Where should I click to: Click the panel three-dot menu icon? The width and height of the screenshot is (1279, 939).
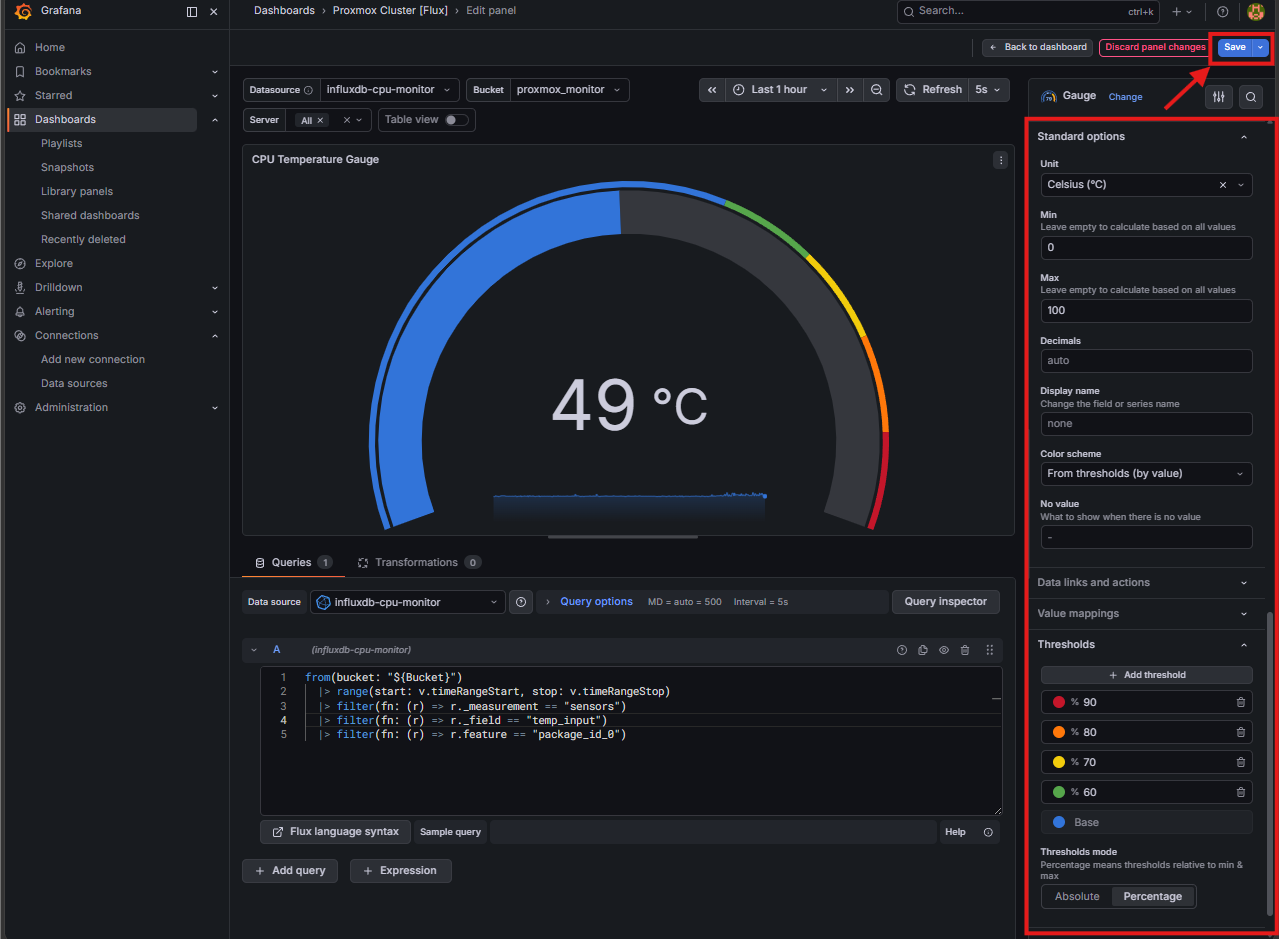1000,160
